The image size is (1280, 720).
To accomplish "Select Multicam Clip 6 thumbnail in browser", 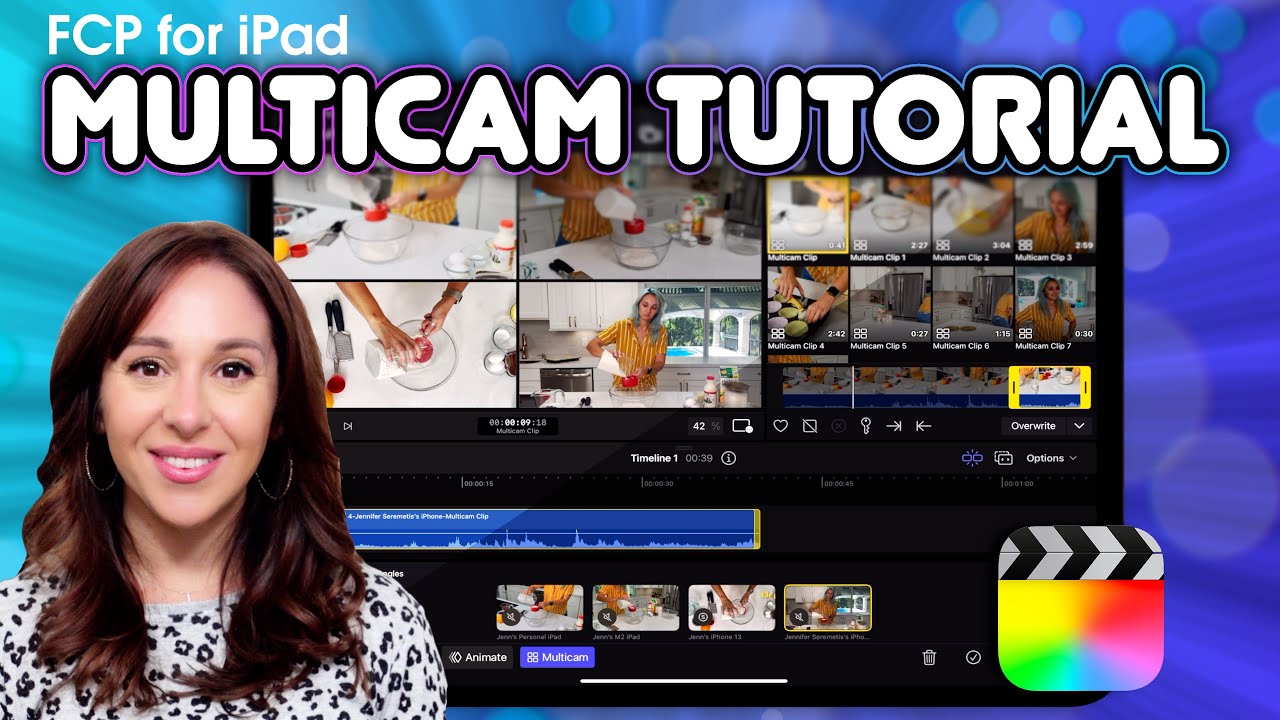I will point(973,303).
